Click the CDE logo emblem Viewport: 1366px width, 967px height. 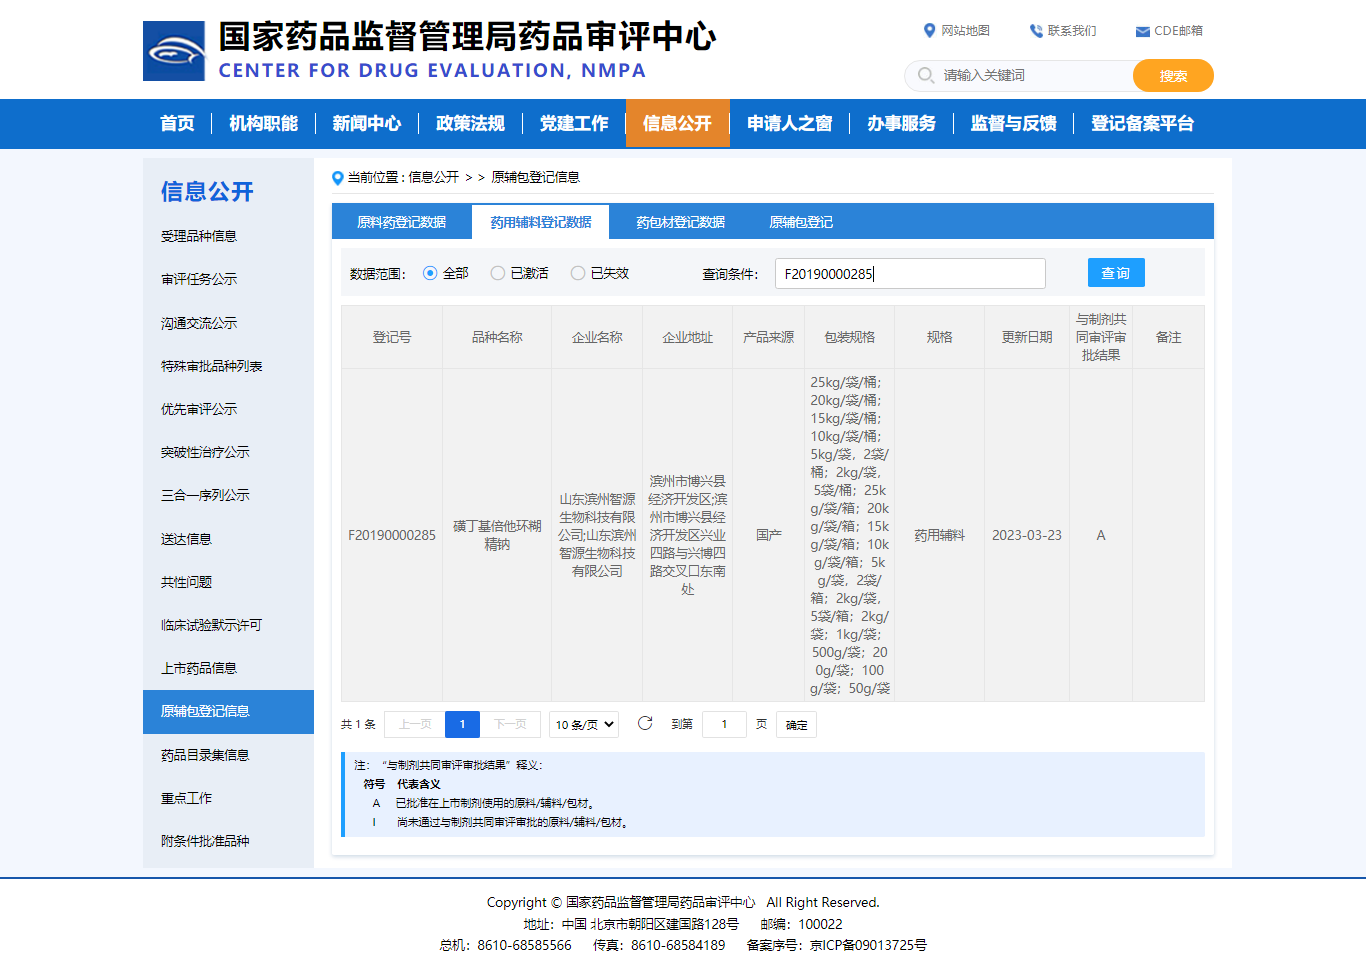[174, 51]
